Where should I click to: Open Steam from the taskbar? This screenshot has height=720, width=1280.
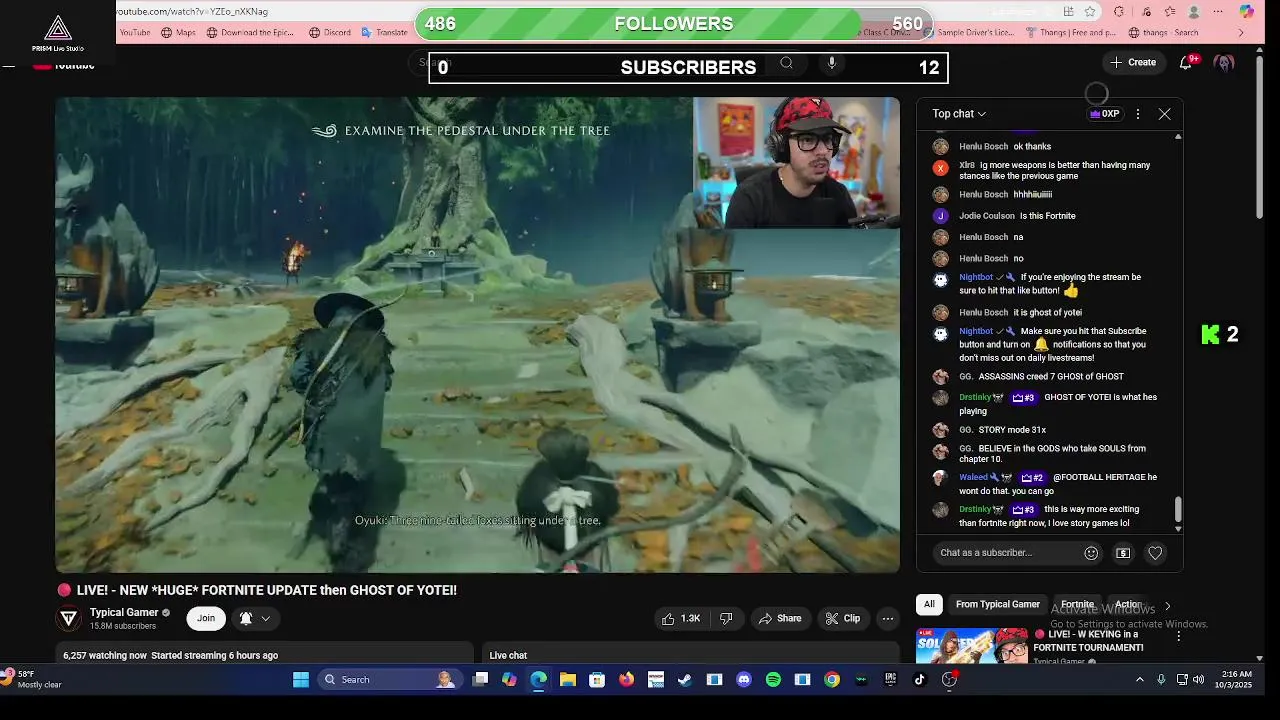point(685,680)
